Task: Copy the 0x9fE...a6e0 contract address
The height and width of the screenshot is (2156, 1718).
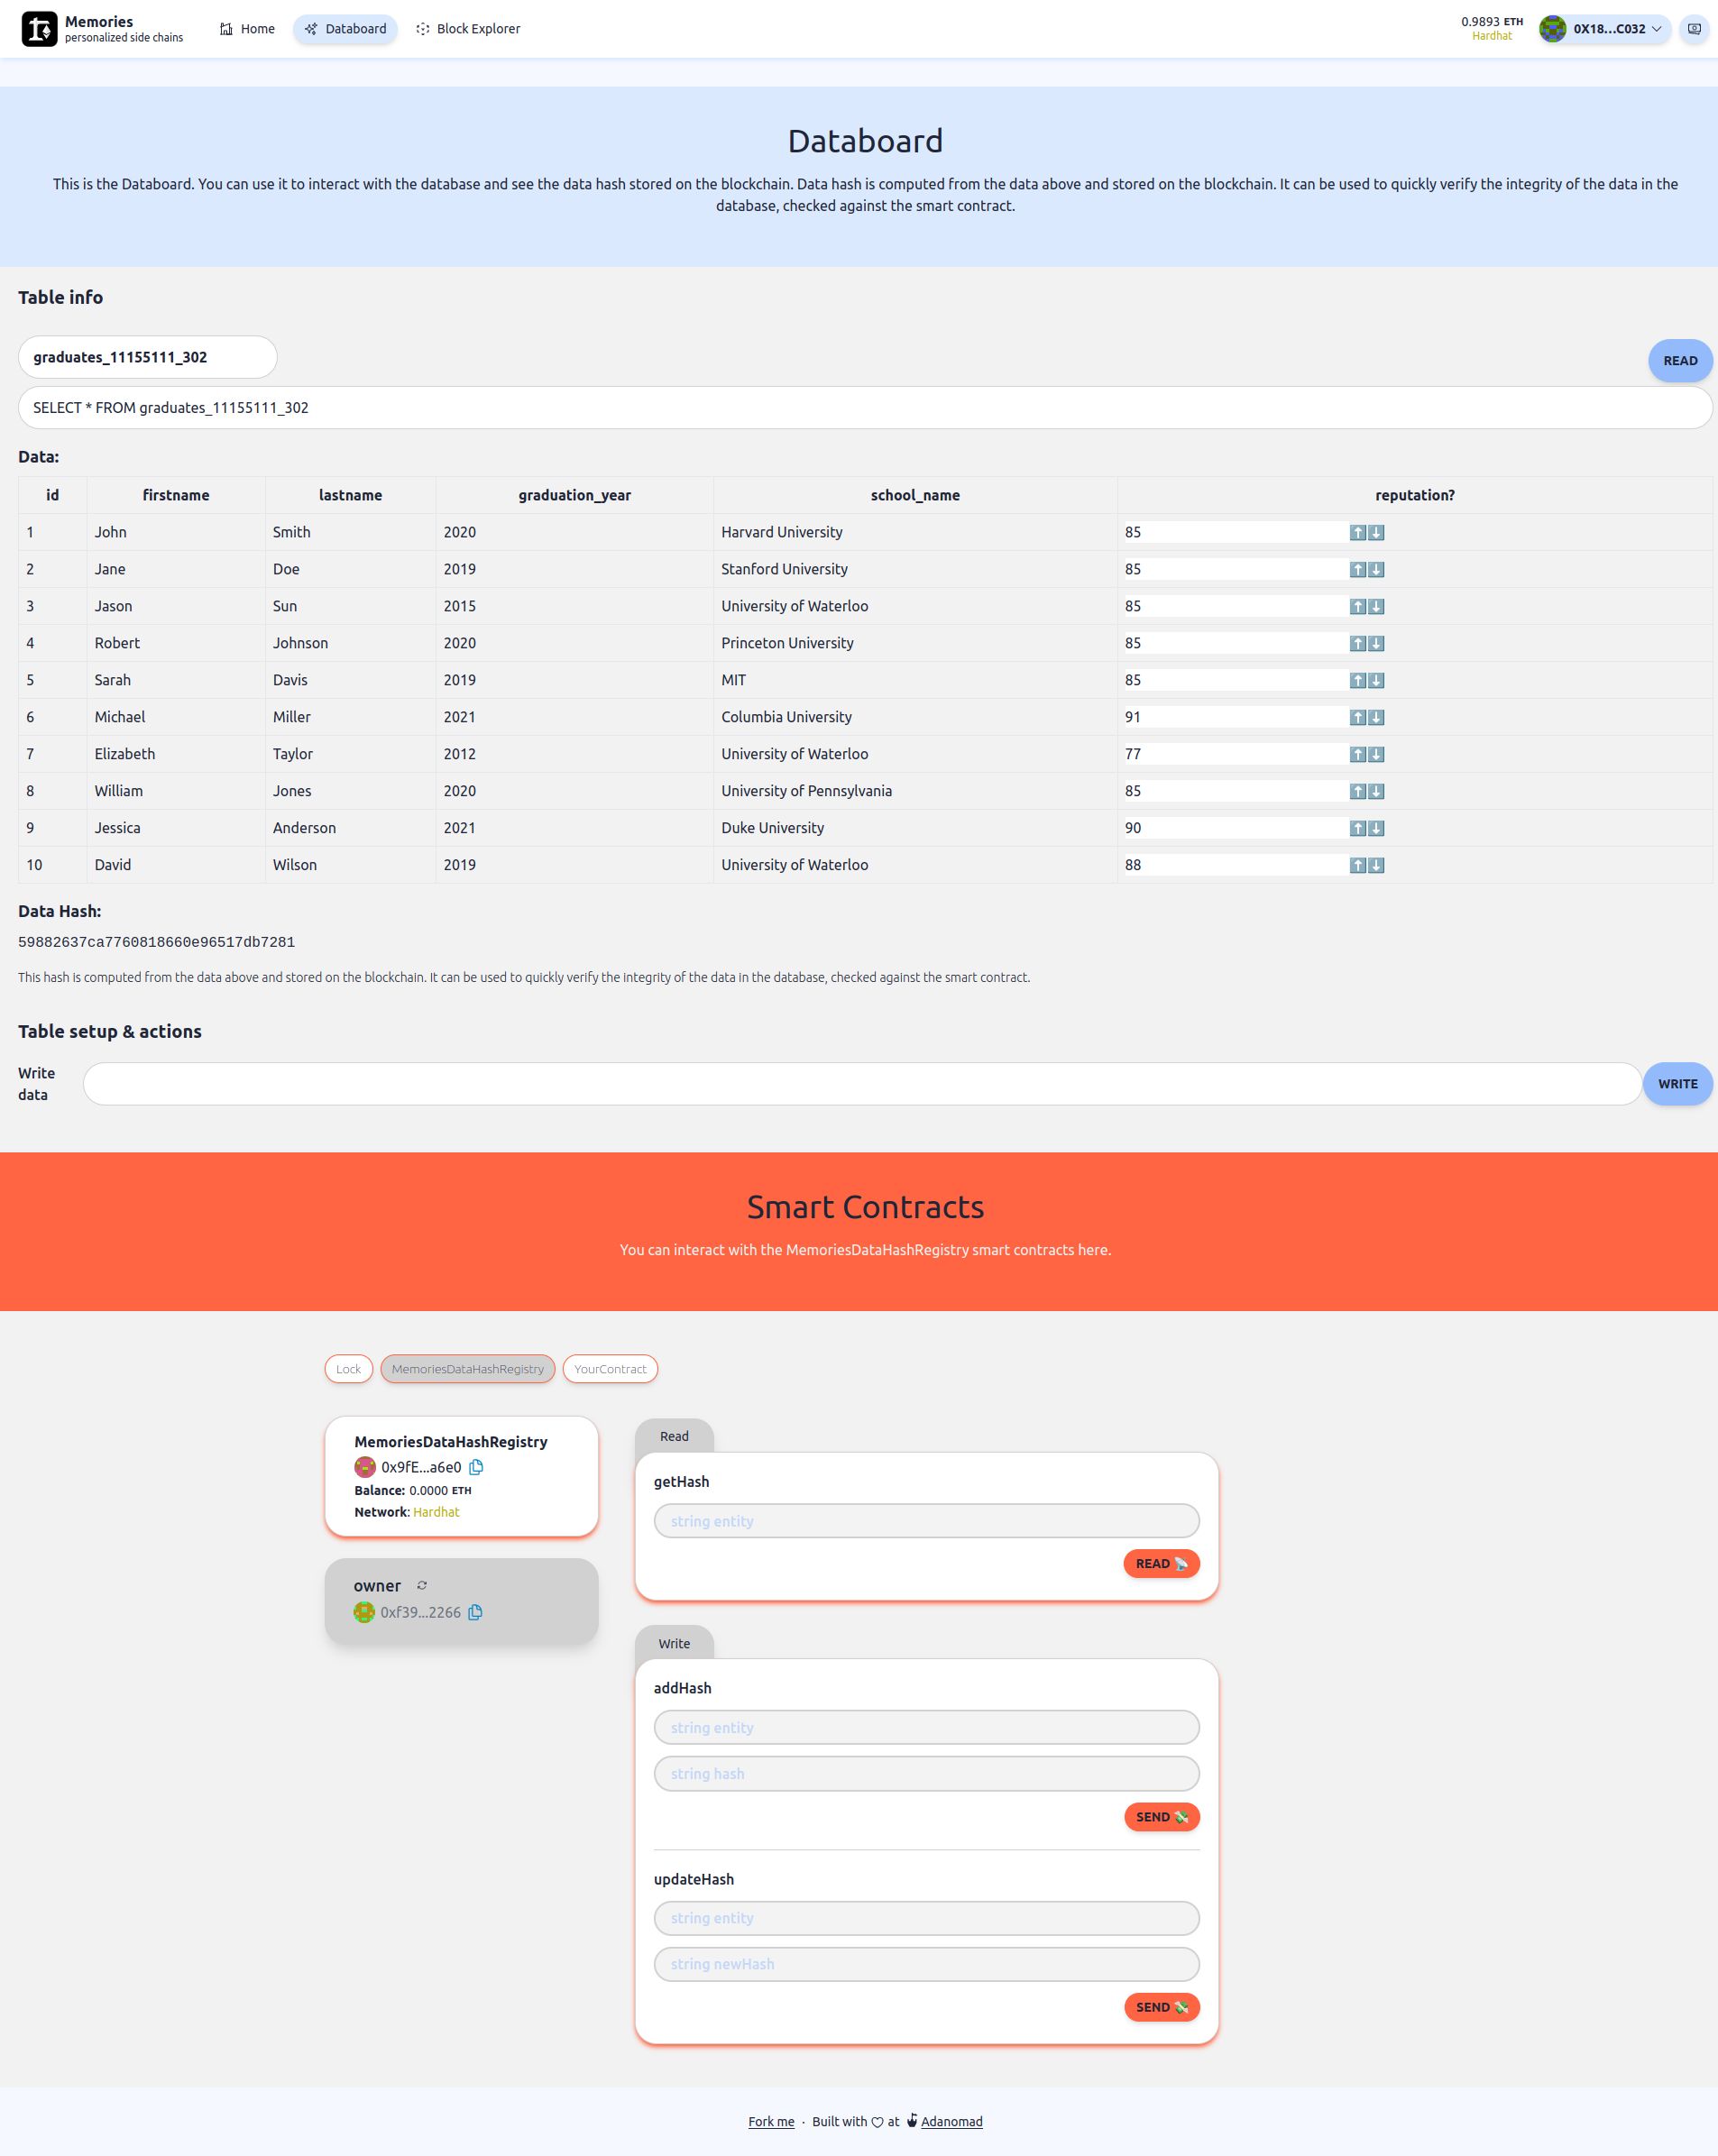Action: [476, 1467]
